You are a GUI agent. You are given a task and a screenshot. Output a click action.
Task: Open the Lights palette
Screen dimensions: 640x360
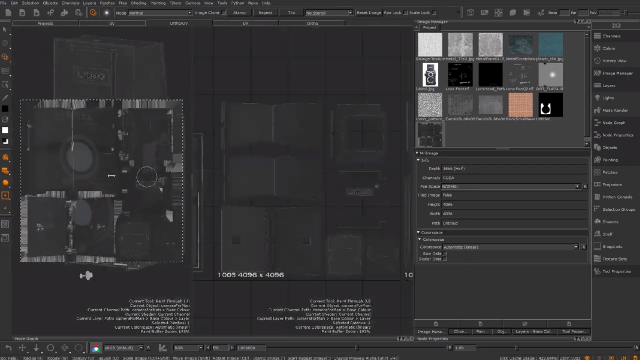click(x=614, y=98)
